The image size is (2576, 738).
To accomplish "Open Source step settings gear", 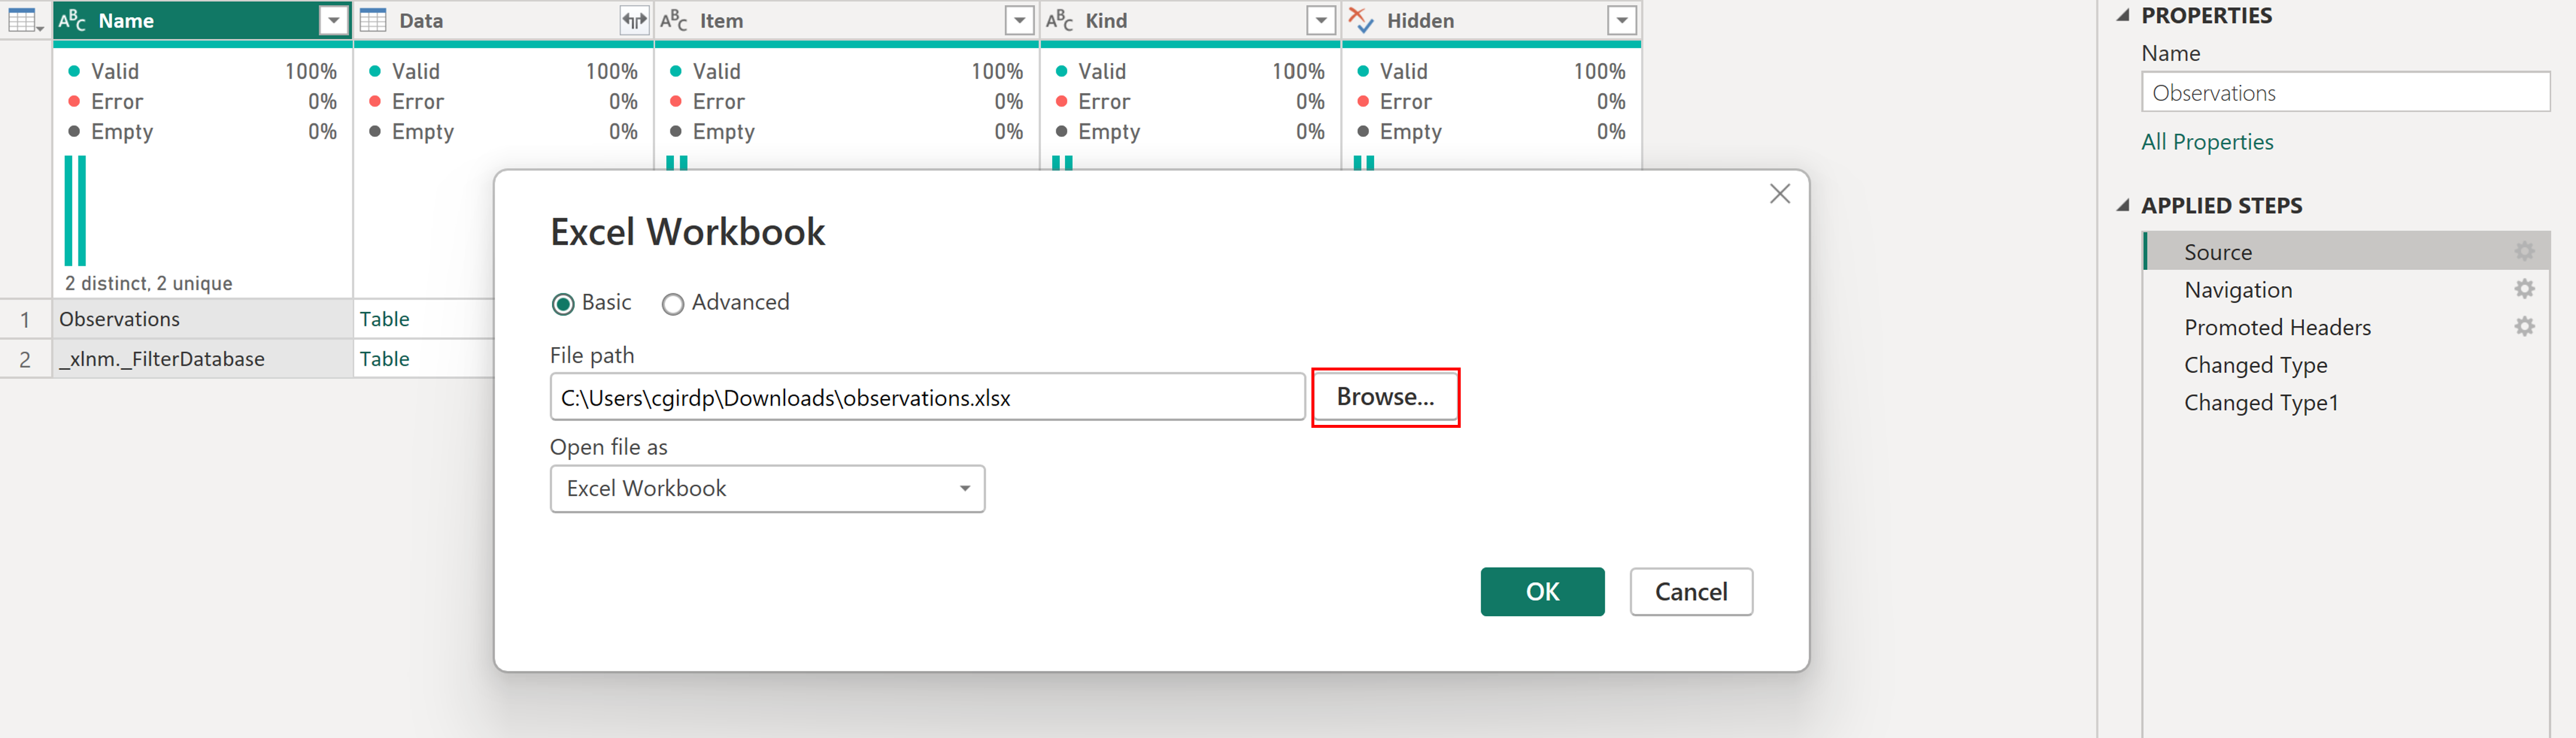I will 2524,251.
